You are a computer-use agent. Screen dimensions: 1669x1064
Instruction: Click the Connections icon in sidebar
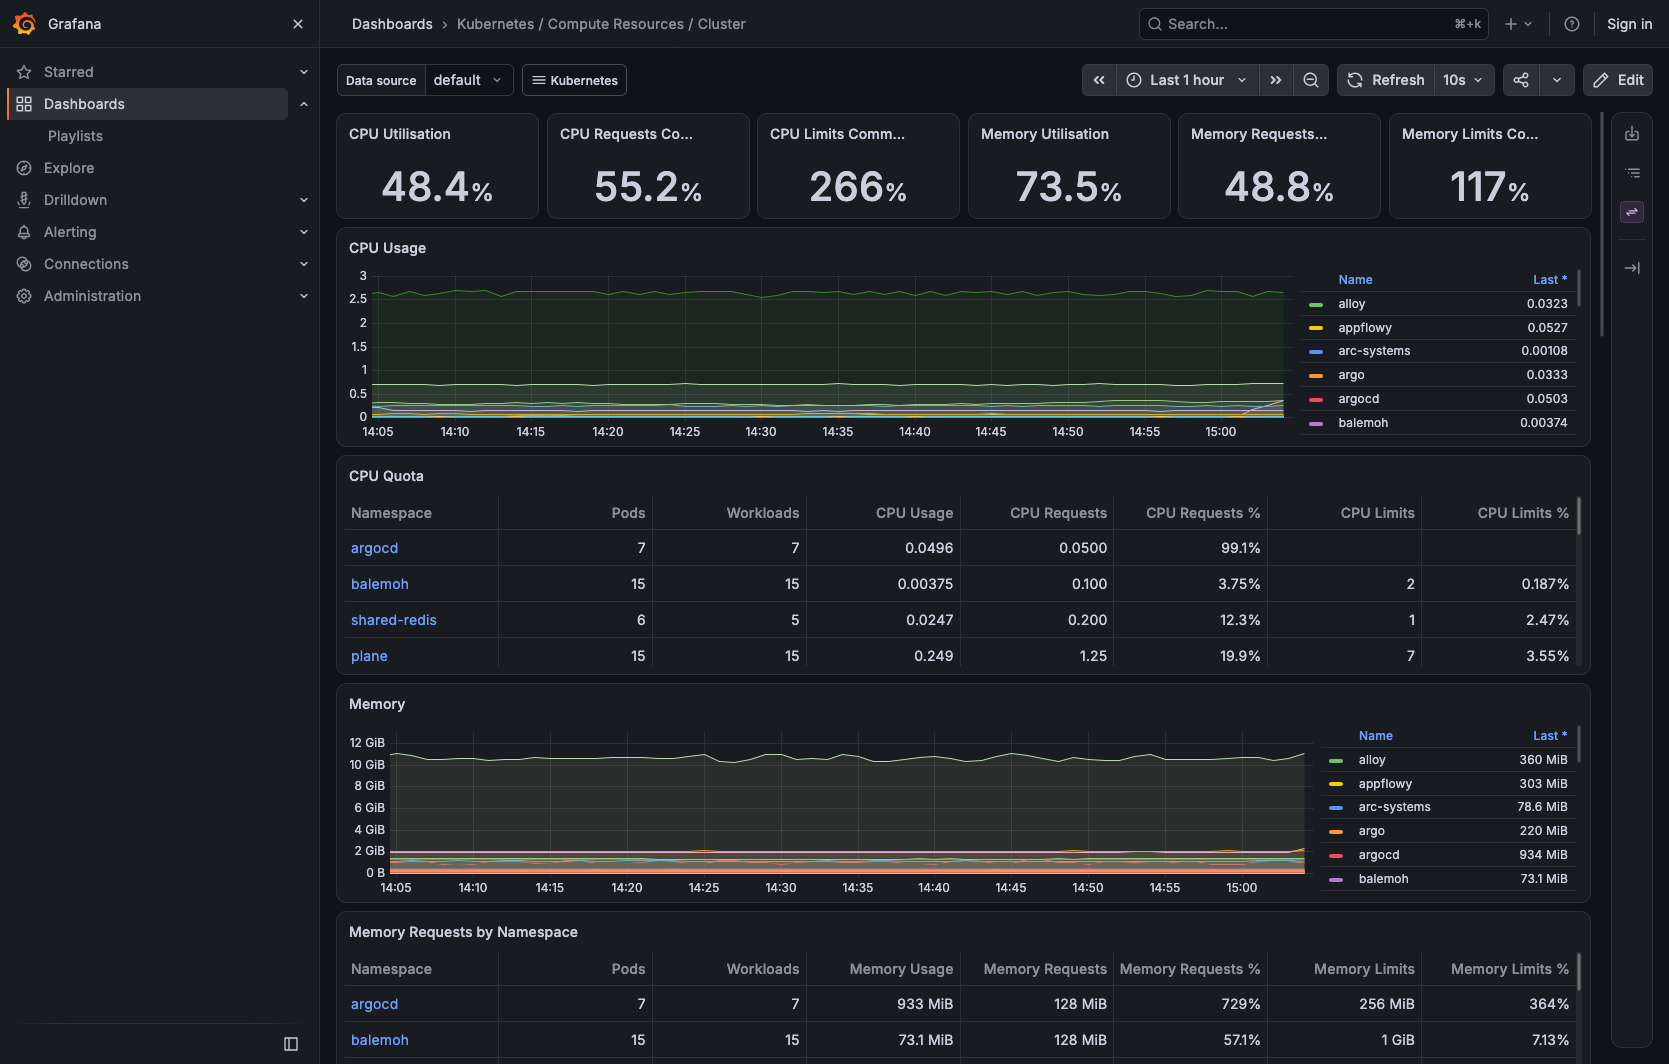tap(24, 264)
